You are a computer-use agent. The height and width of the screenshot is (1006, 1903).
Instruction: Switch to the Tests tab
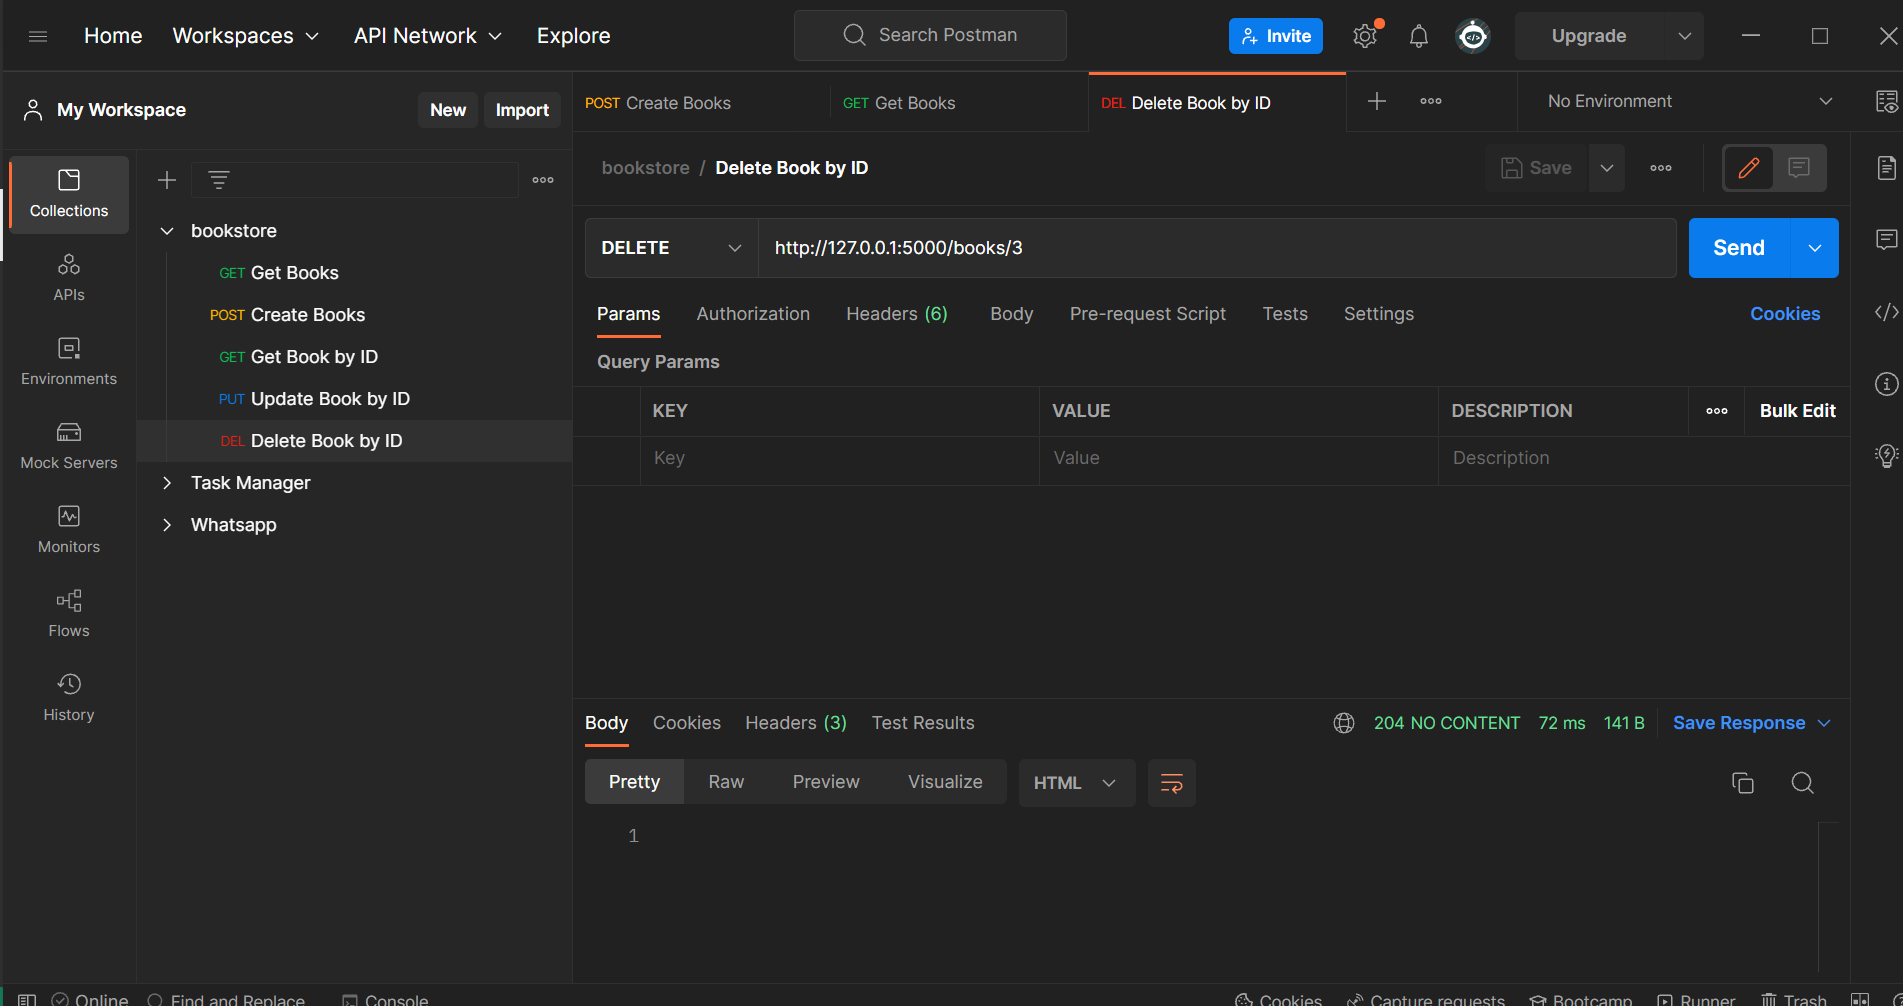click(x=1285, y=313)
